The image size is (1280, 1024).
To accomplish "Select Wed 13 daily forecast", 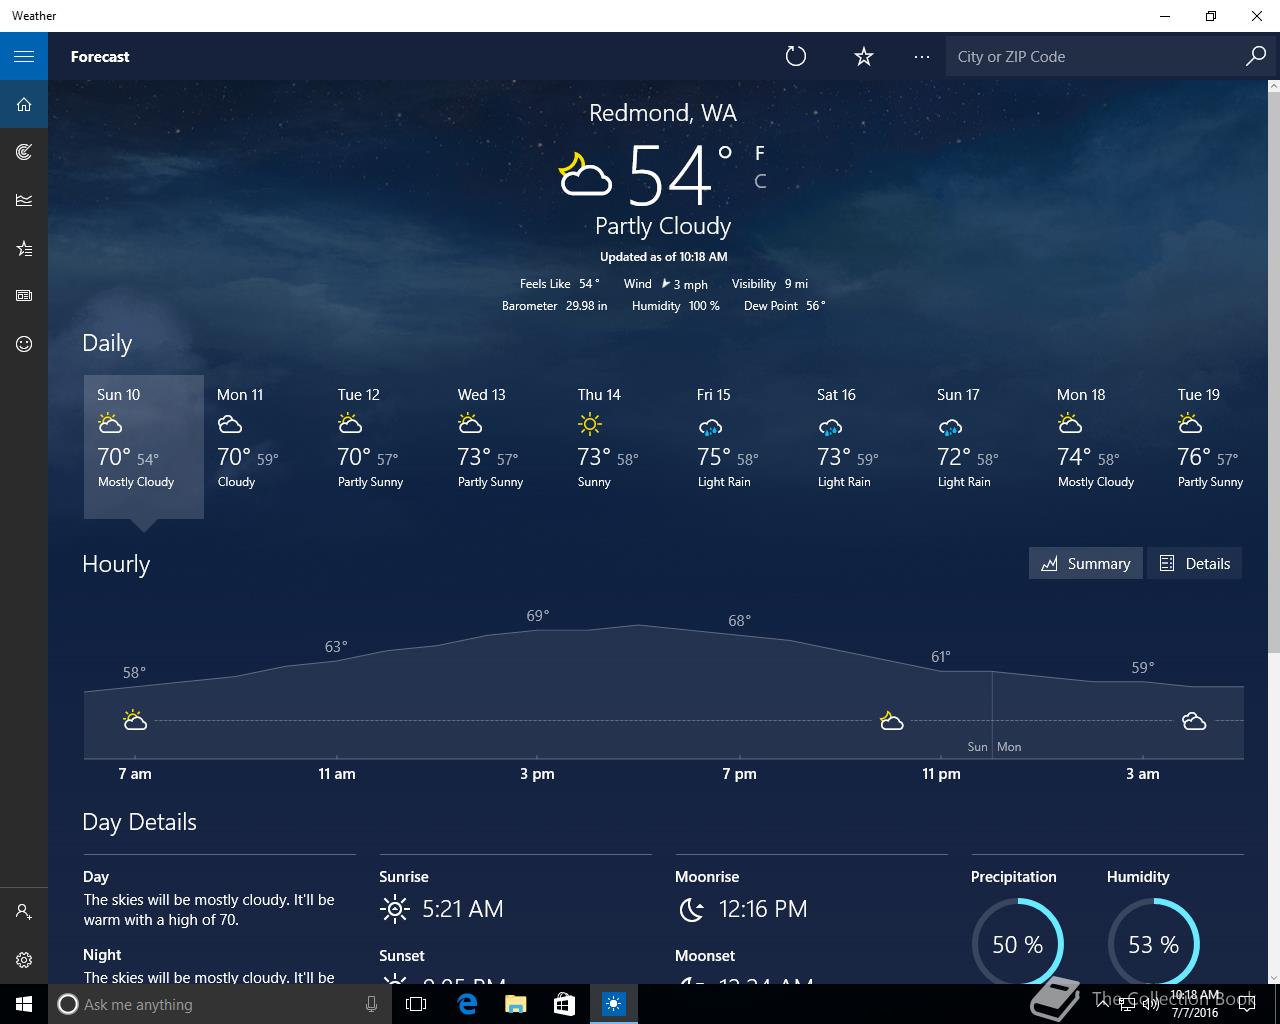I will (504, 447).
